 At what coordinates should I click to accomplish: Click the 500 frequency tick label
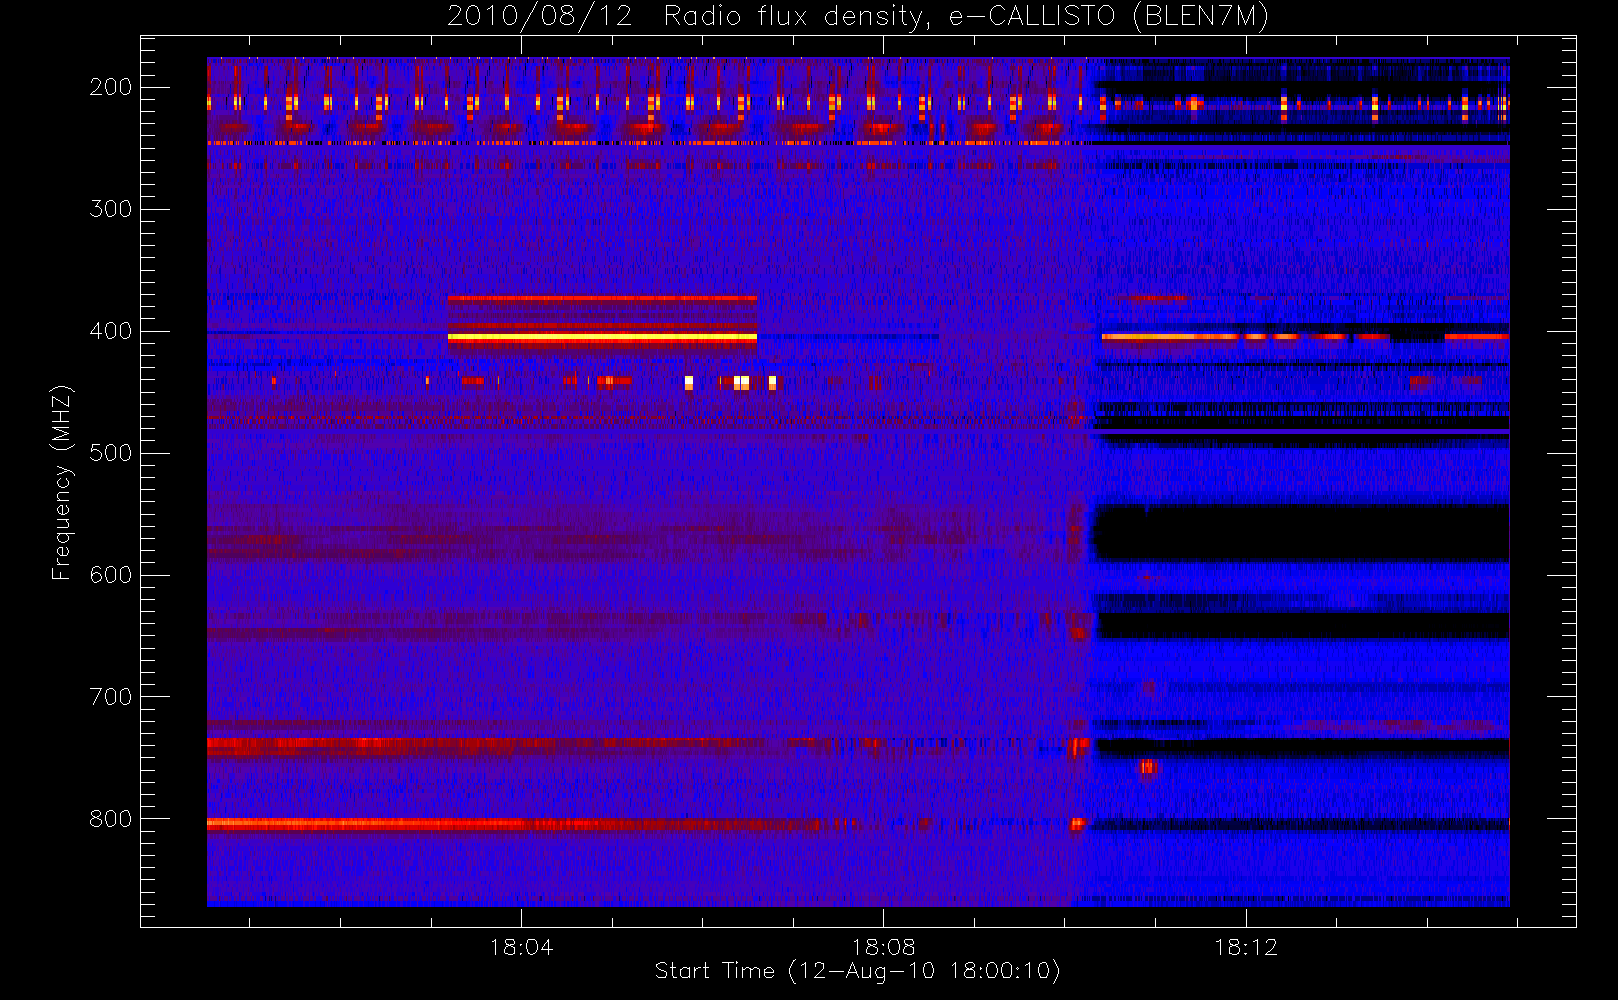111,453
